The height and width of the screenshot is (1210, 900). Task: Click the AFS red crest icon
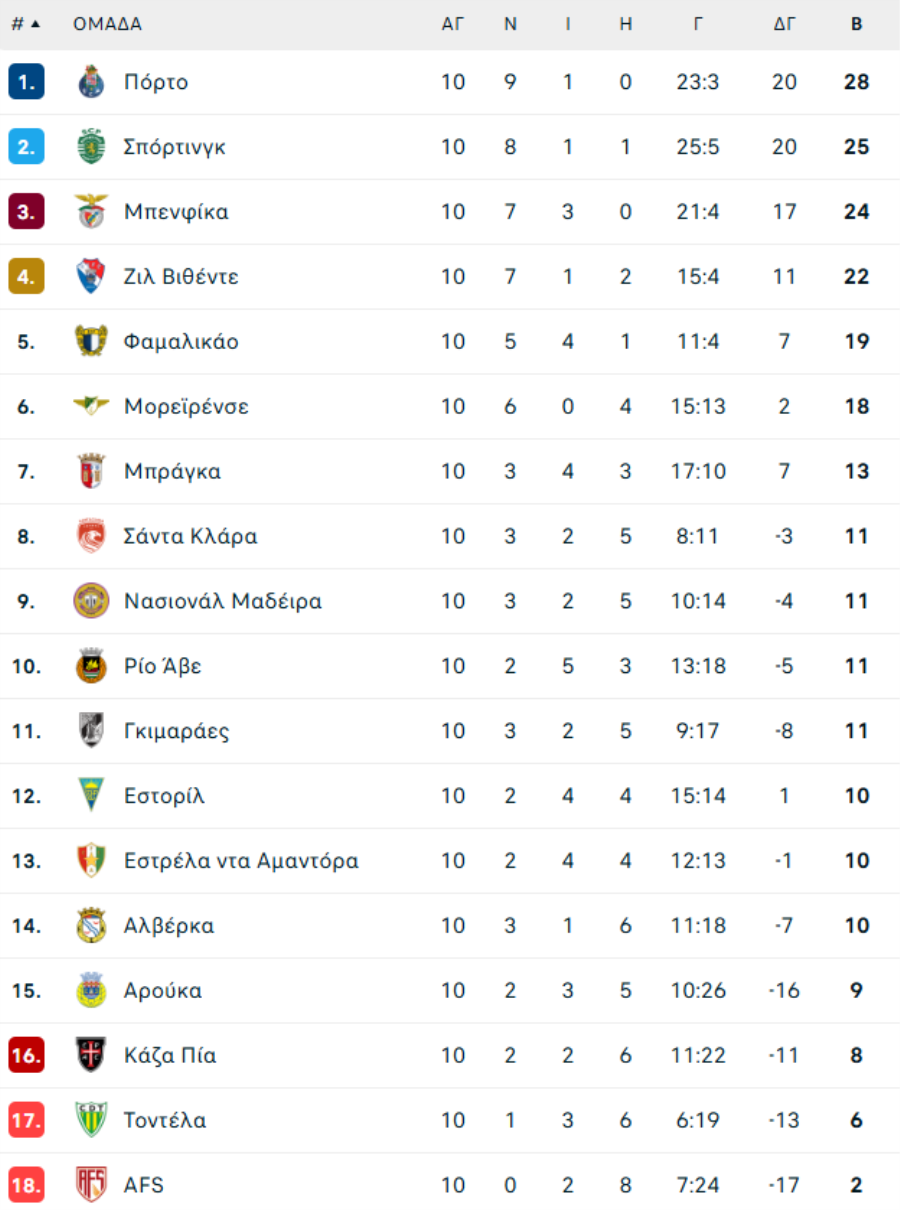pos(91,1185)
